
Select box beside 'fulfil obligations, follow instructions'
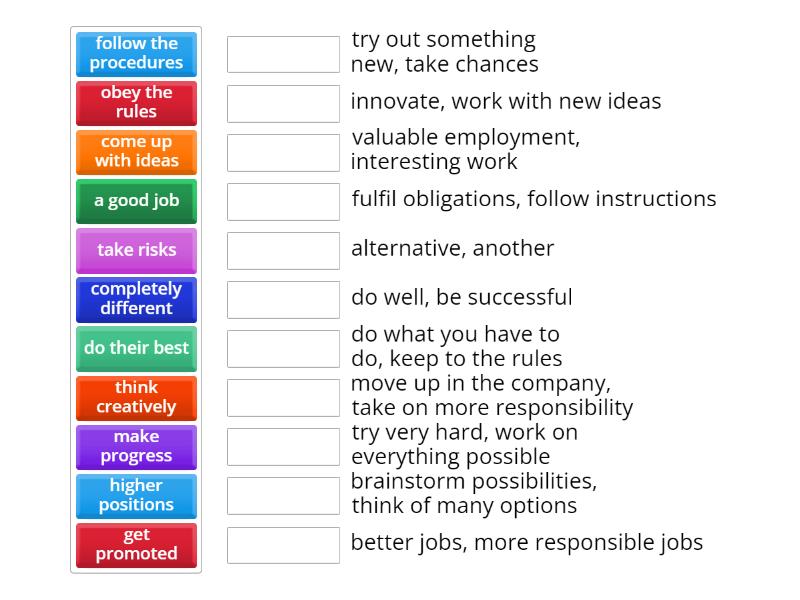pyautogui.click(x=283, y=201)
